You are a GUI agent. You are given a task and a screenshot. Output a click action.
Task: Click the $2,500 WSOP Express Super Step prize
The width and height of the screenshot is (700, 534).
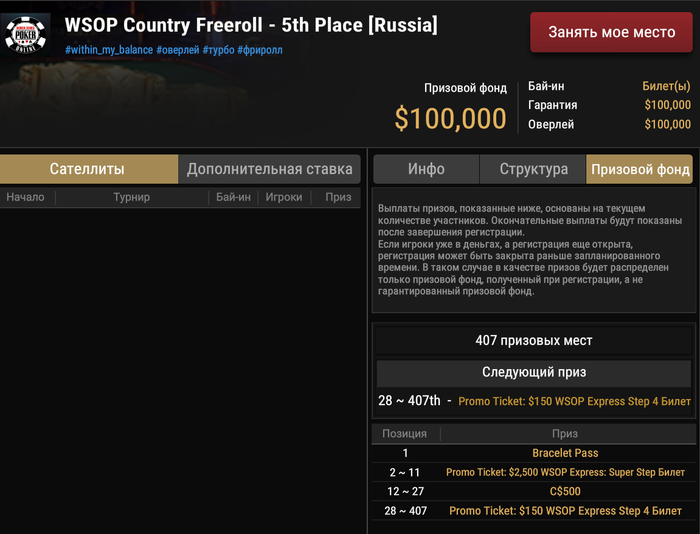565,472
